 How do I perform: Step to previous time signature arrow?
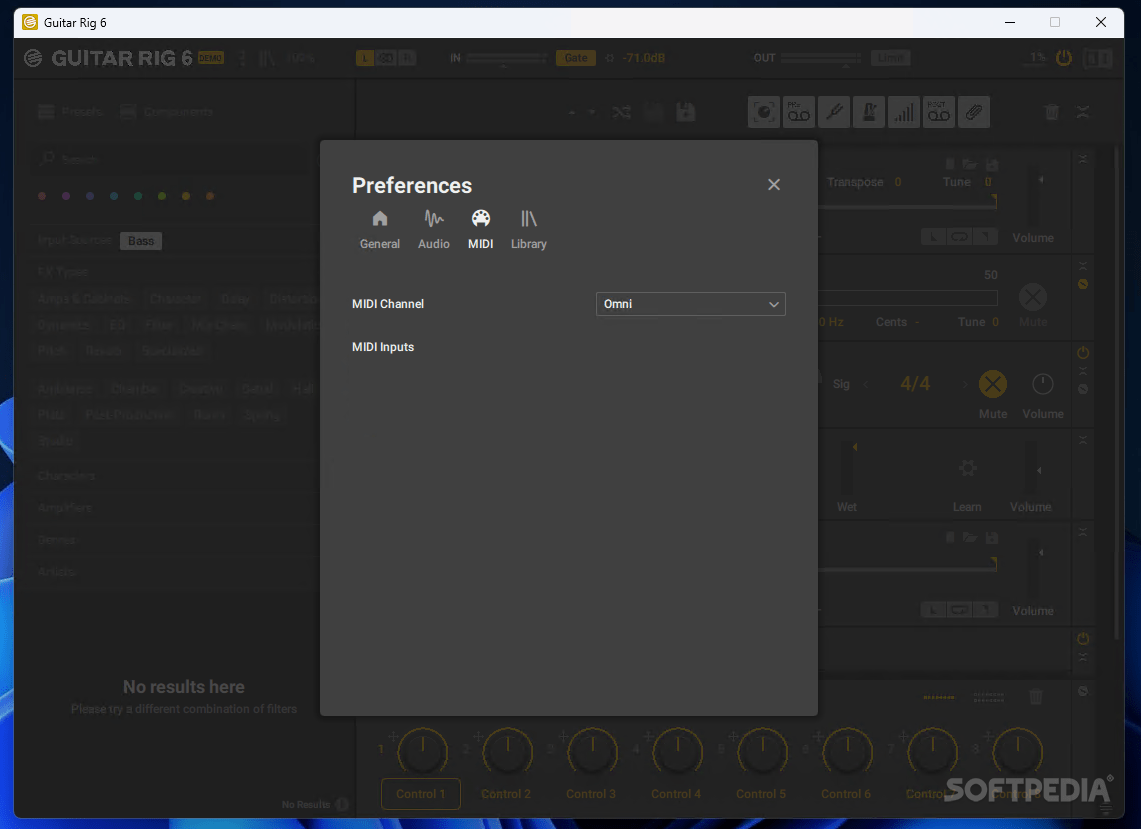coord(865,384)
